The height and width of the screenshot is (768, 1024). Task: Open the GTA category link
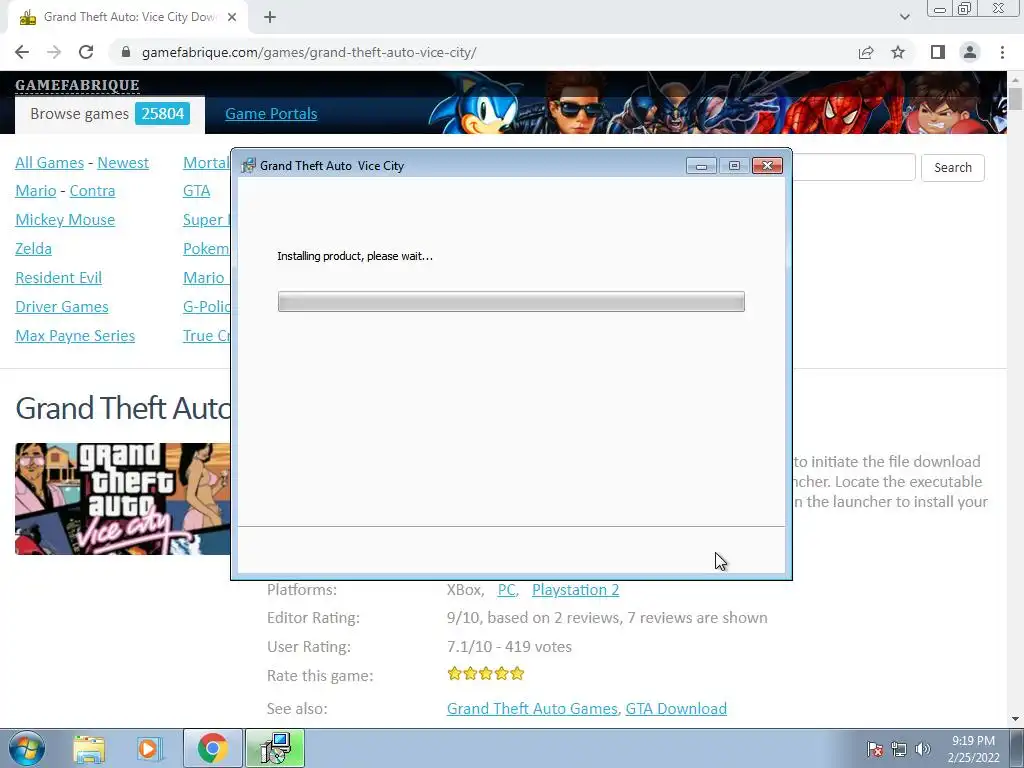(197, 191)
